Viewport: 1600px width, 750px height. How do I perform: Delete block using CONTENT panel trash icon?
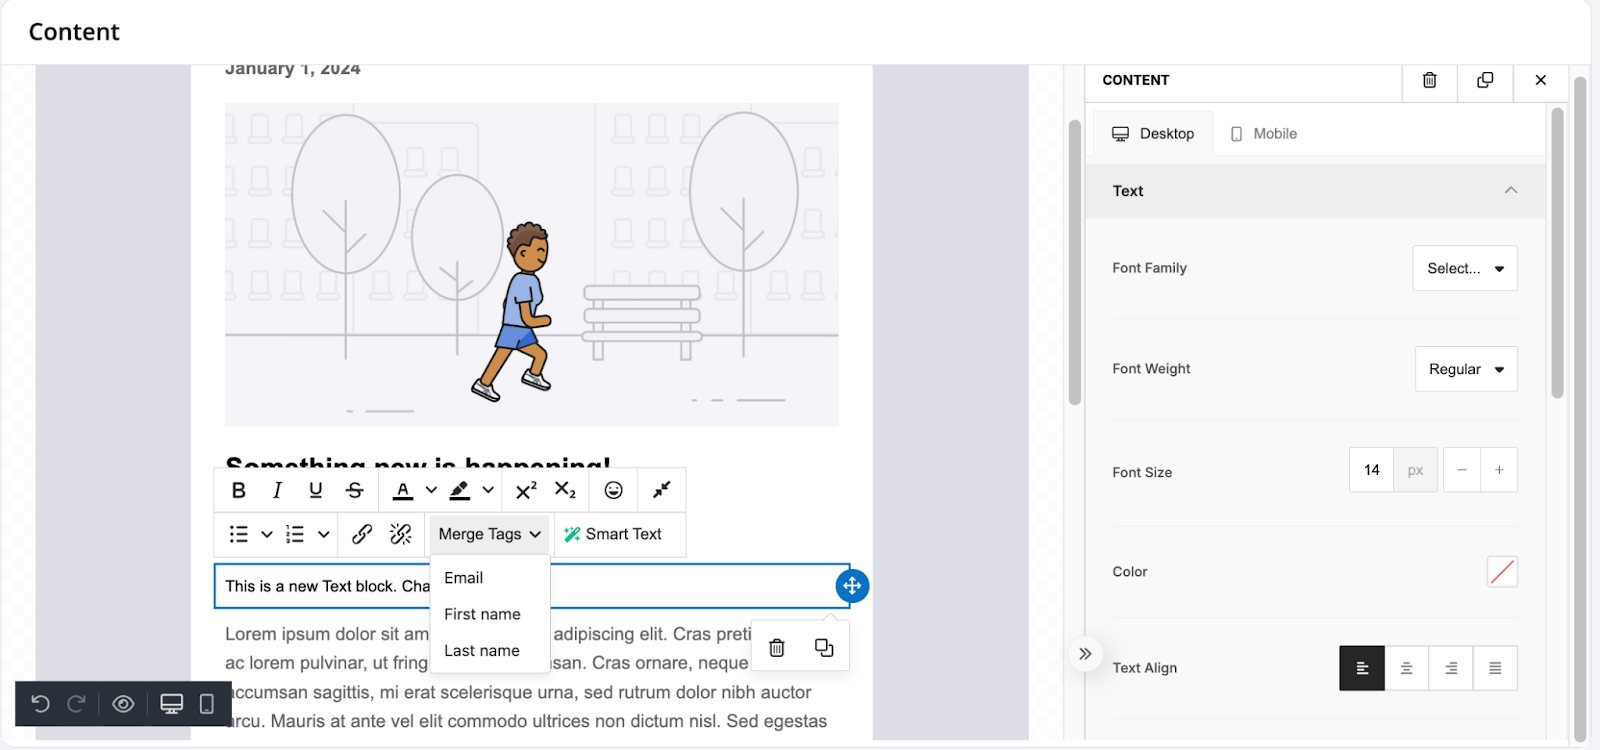tap(1429, 80)
